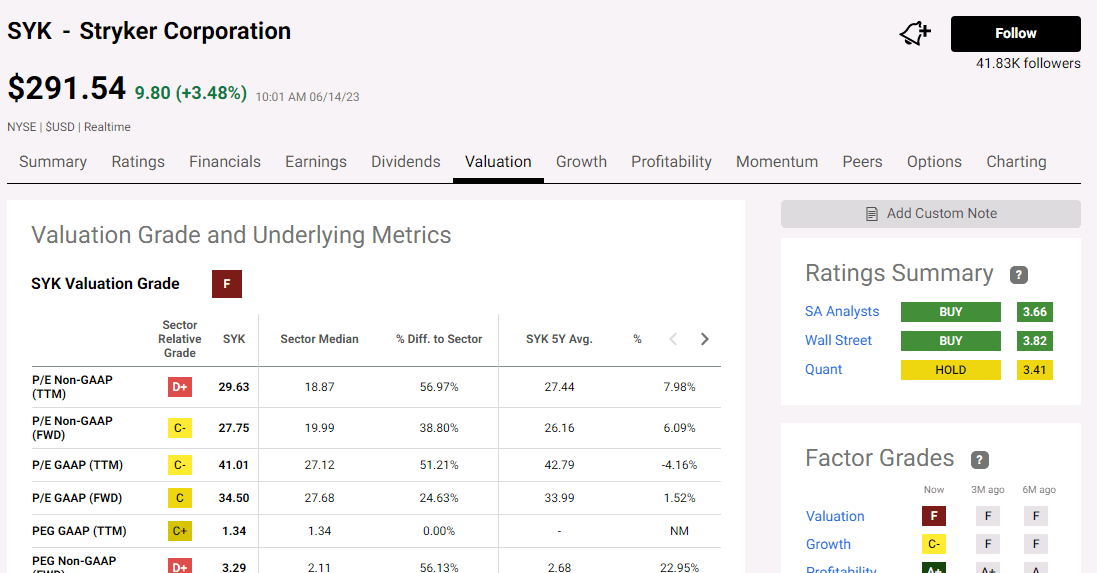The image size is (1097, 573).
Task: Click the Sector Median column header
Action: click(319, 339)
